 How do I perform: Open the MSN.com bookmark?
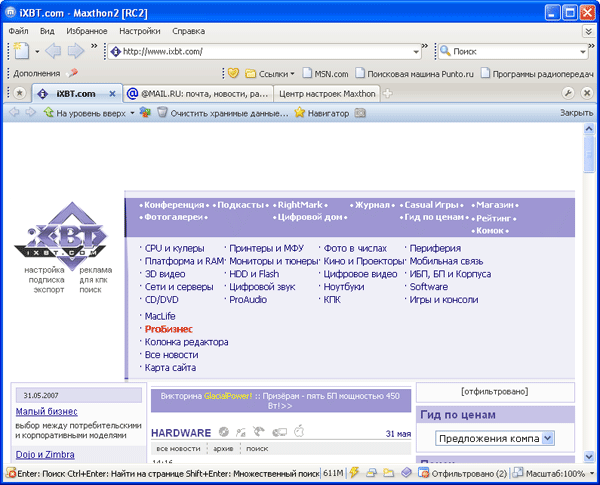(325, 73)
